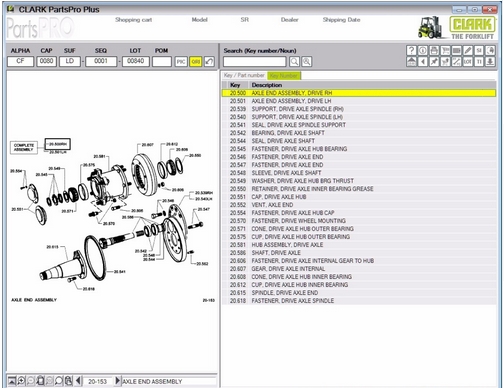
Task: Click the top-right toolbar icon after SI
Action: coord(490,51)
